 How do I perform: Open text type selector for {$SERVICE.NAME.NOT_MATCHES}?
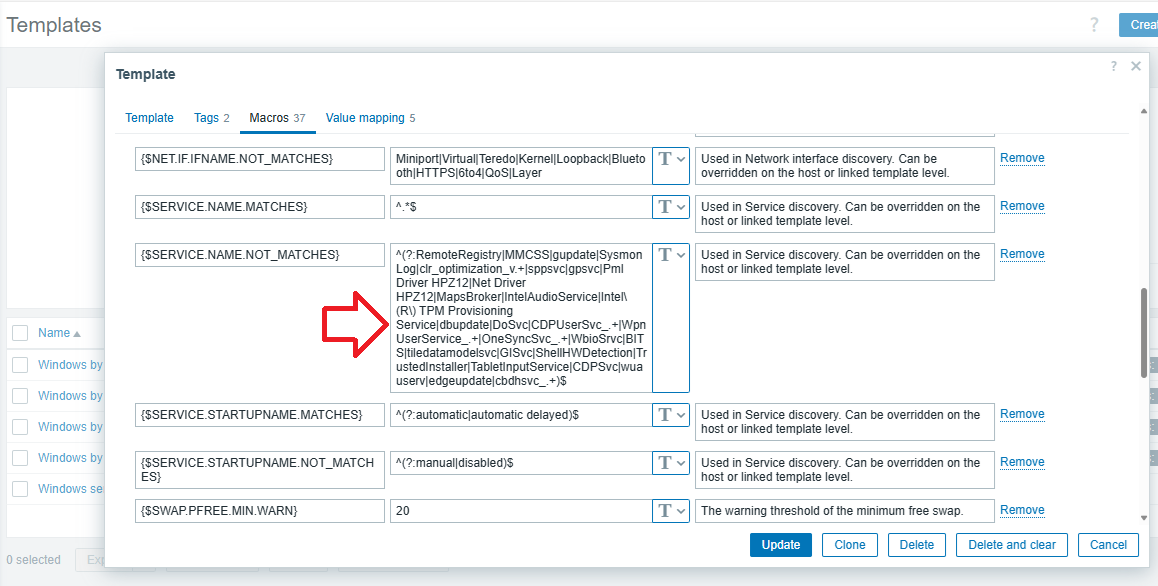[670, 255]
